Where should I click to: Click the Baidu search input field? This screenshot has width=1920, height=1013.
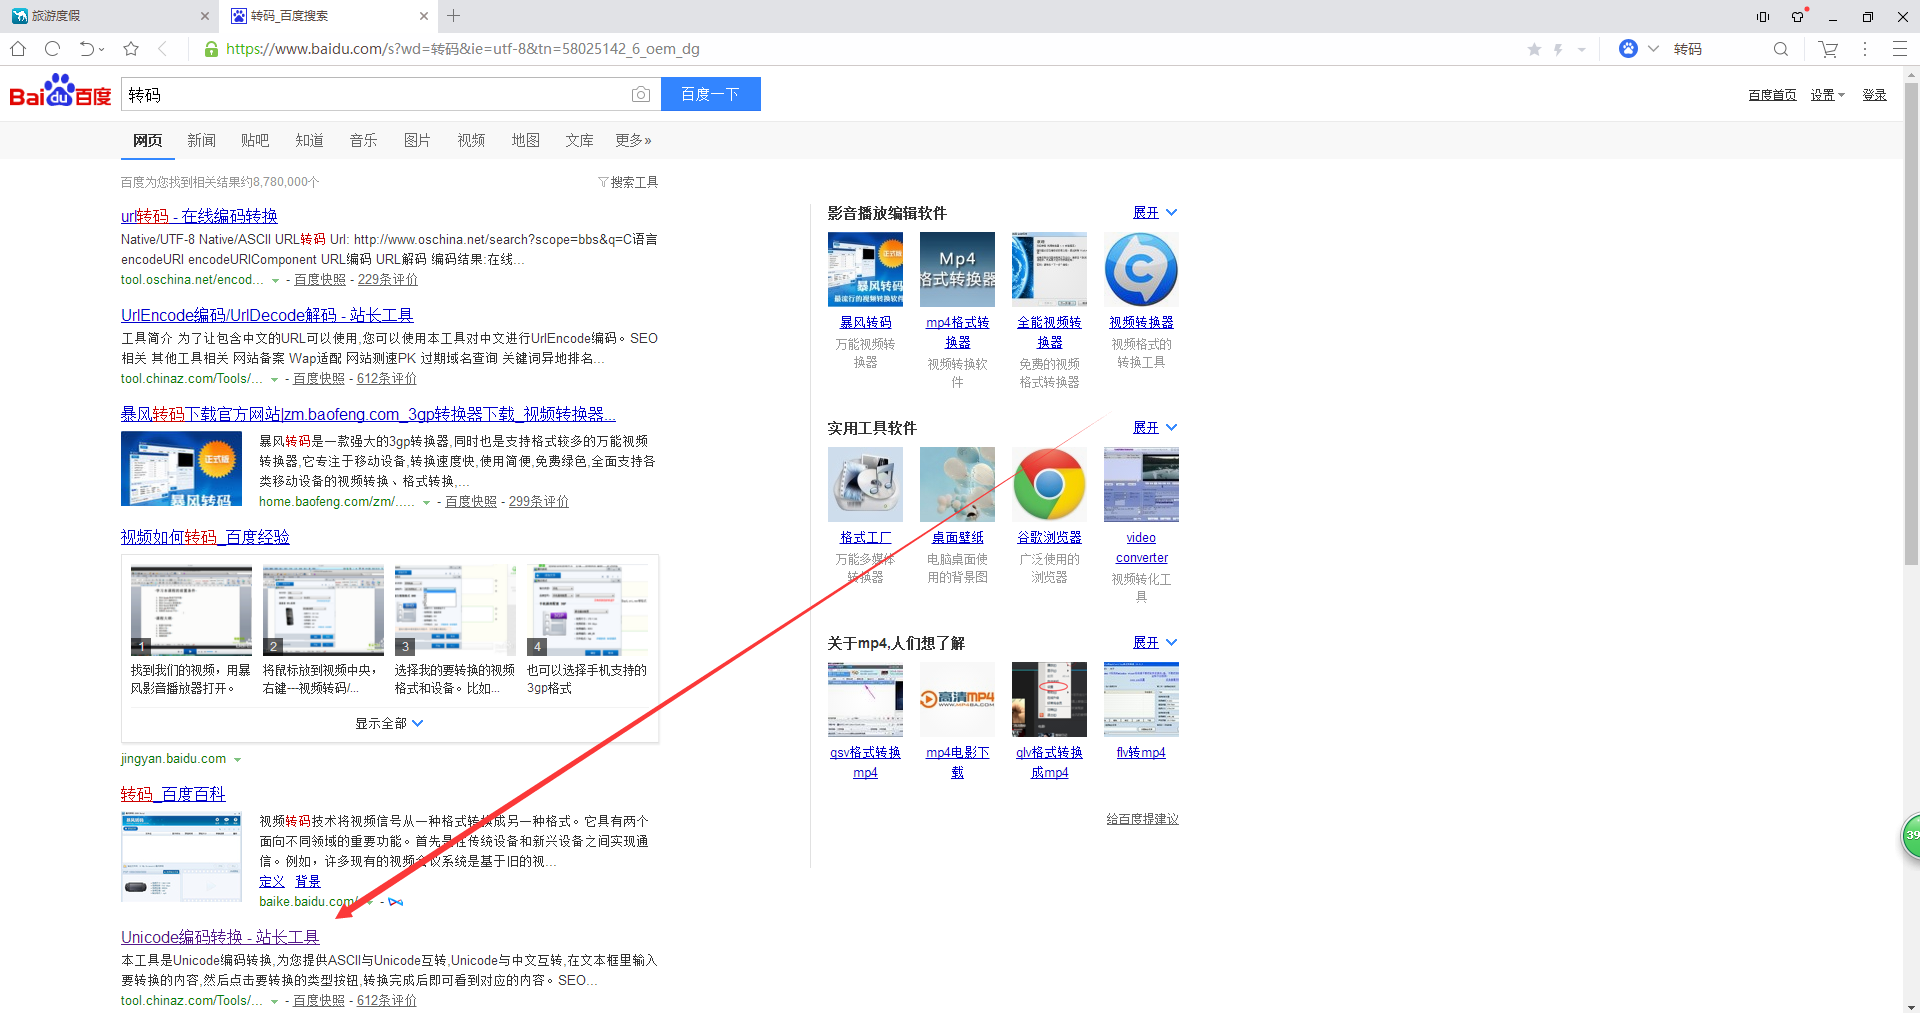point(375,94)
